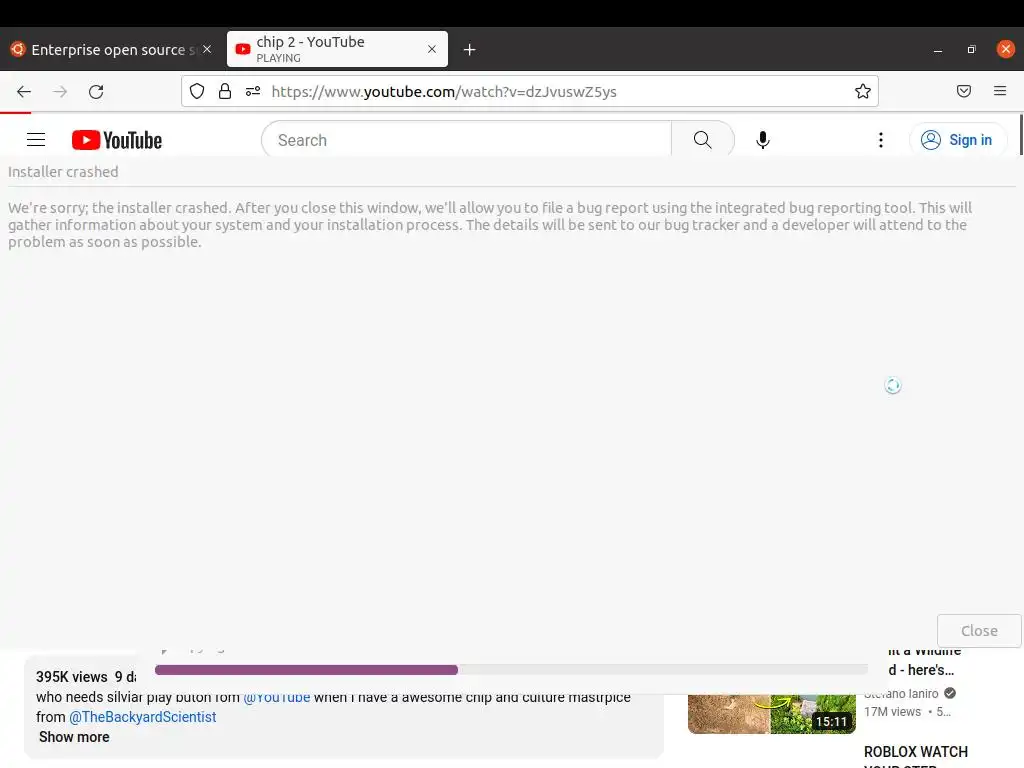Go to YouTube home via logo
The height and width of the screenshot is (768, 1024).
(x=117, y=140)
